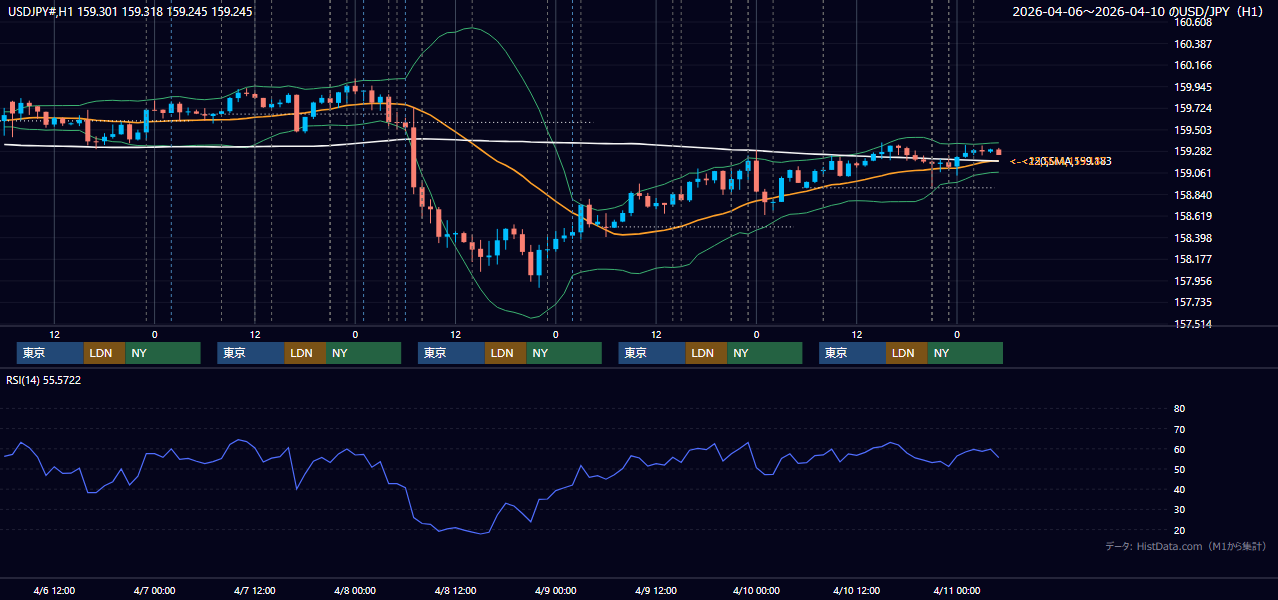Click the 160.387 price axis label
This screenshot has width=1278, height=600.
click(1193, 44)
